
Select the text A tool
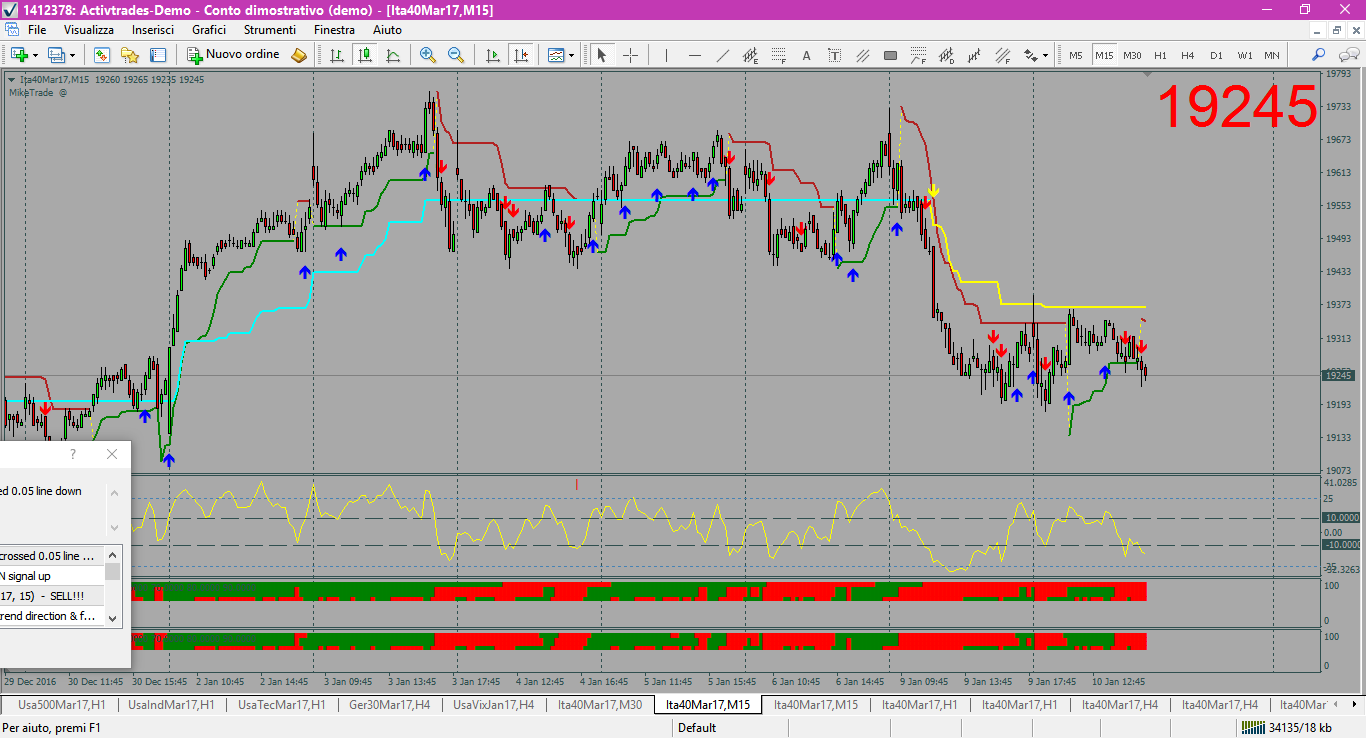point(807,55)
